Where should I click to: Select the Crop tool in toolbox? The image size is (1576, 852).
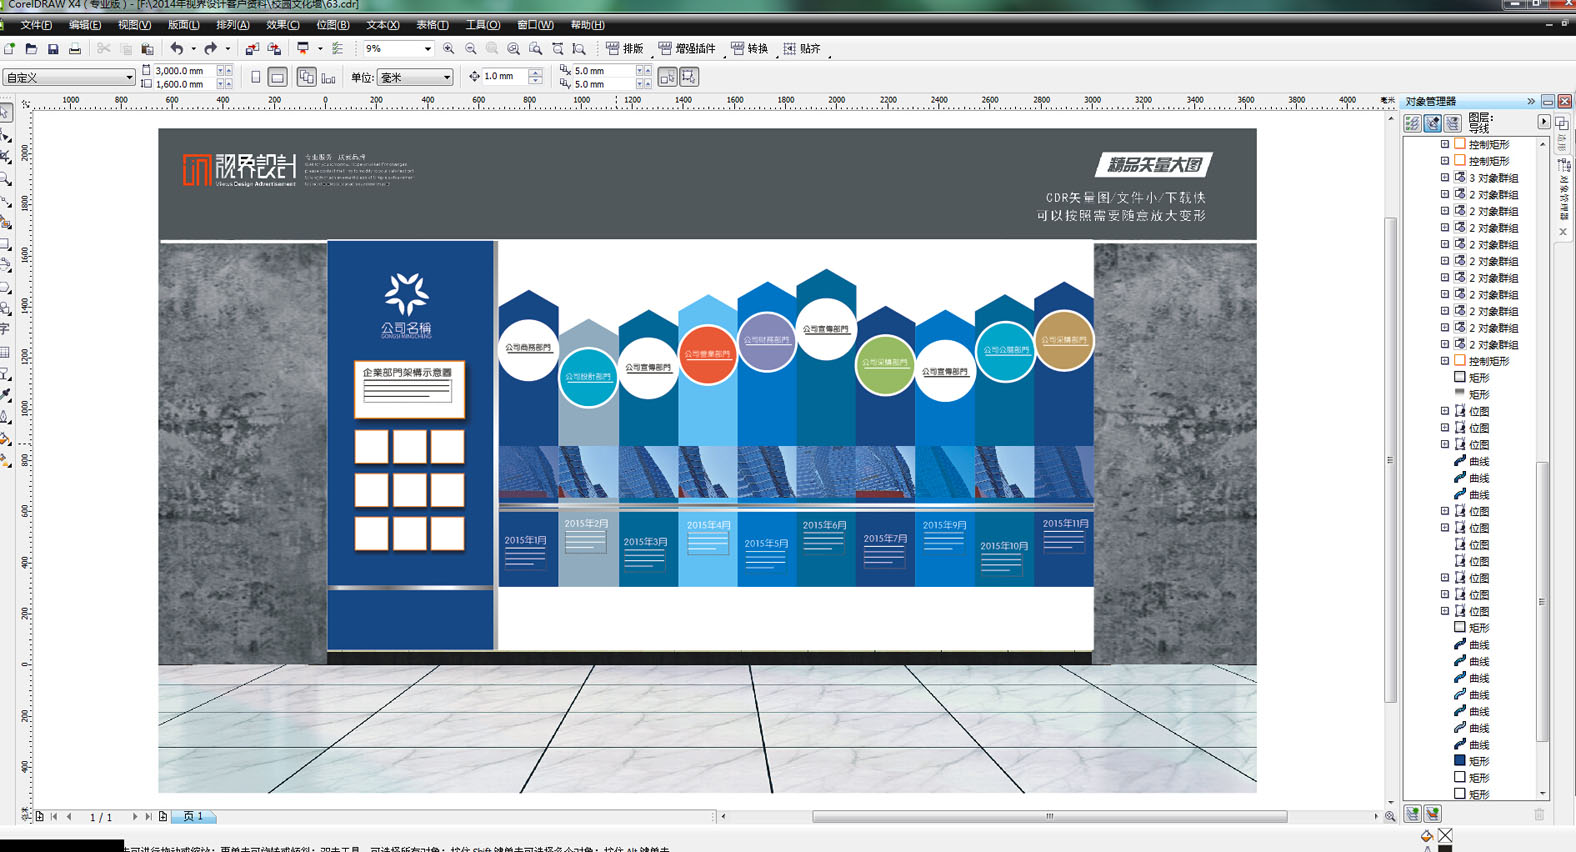pyautogui.click(x=6, y=157)
